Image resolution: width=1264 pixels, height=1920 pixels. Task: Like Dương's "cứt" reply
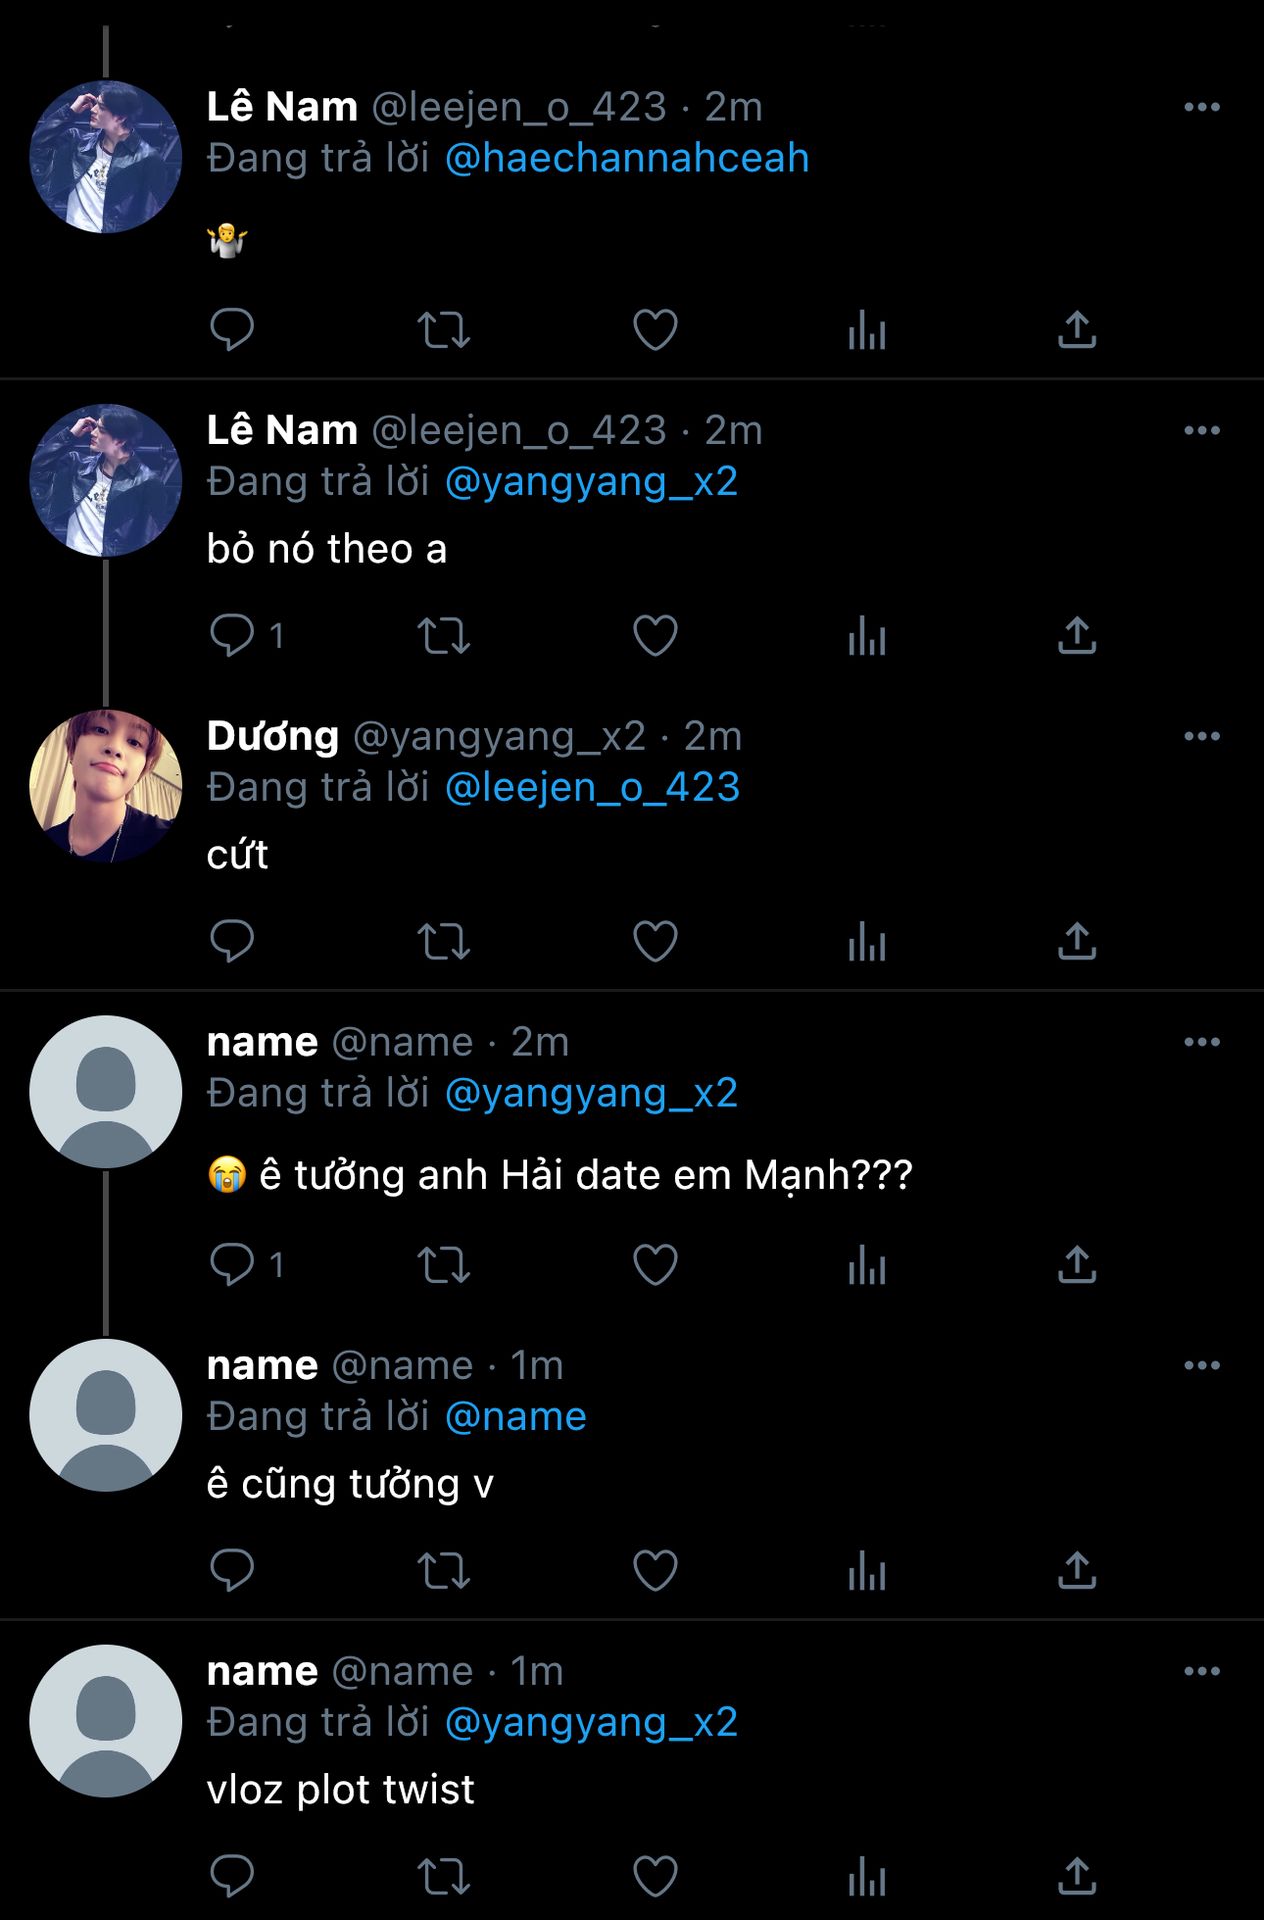coord(655,942)
